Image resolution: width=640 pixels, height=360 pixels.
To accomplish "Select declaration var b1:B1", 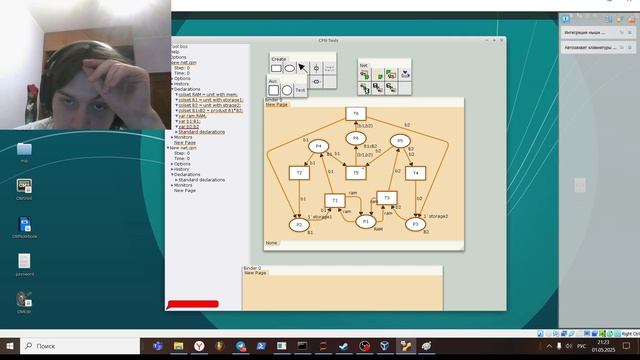I will click(x=189, y=121).
